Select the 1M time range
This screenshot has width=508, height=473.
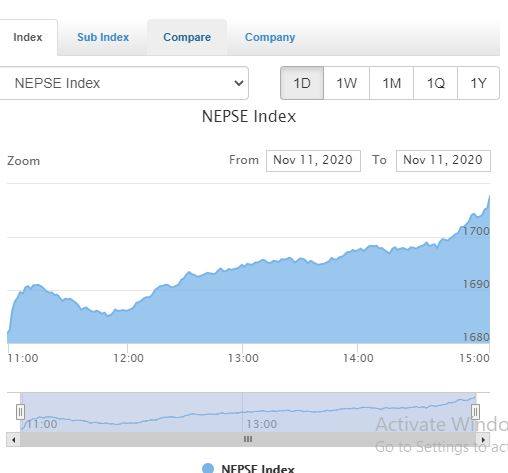[x=391, y=83]
